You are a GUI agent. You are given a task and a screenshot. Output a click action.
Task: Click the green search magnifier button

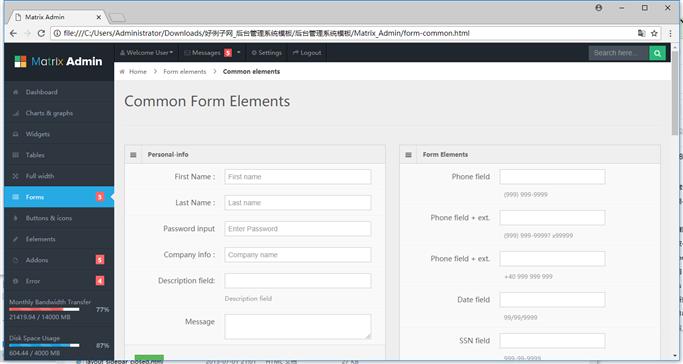point(657,53)
